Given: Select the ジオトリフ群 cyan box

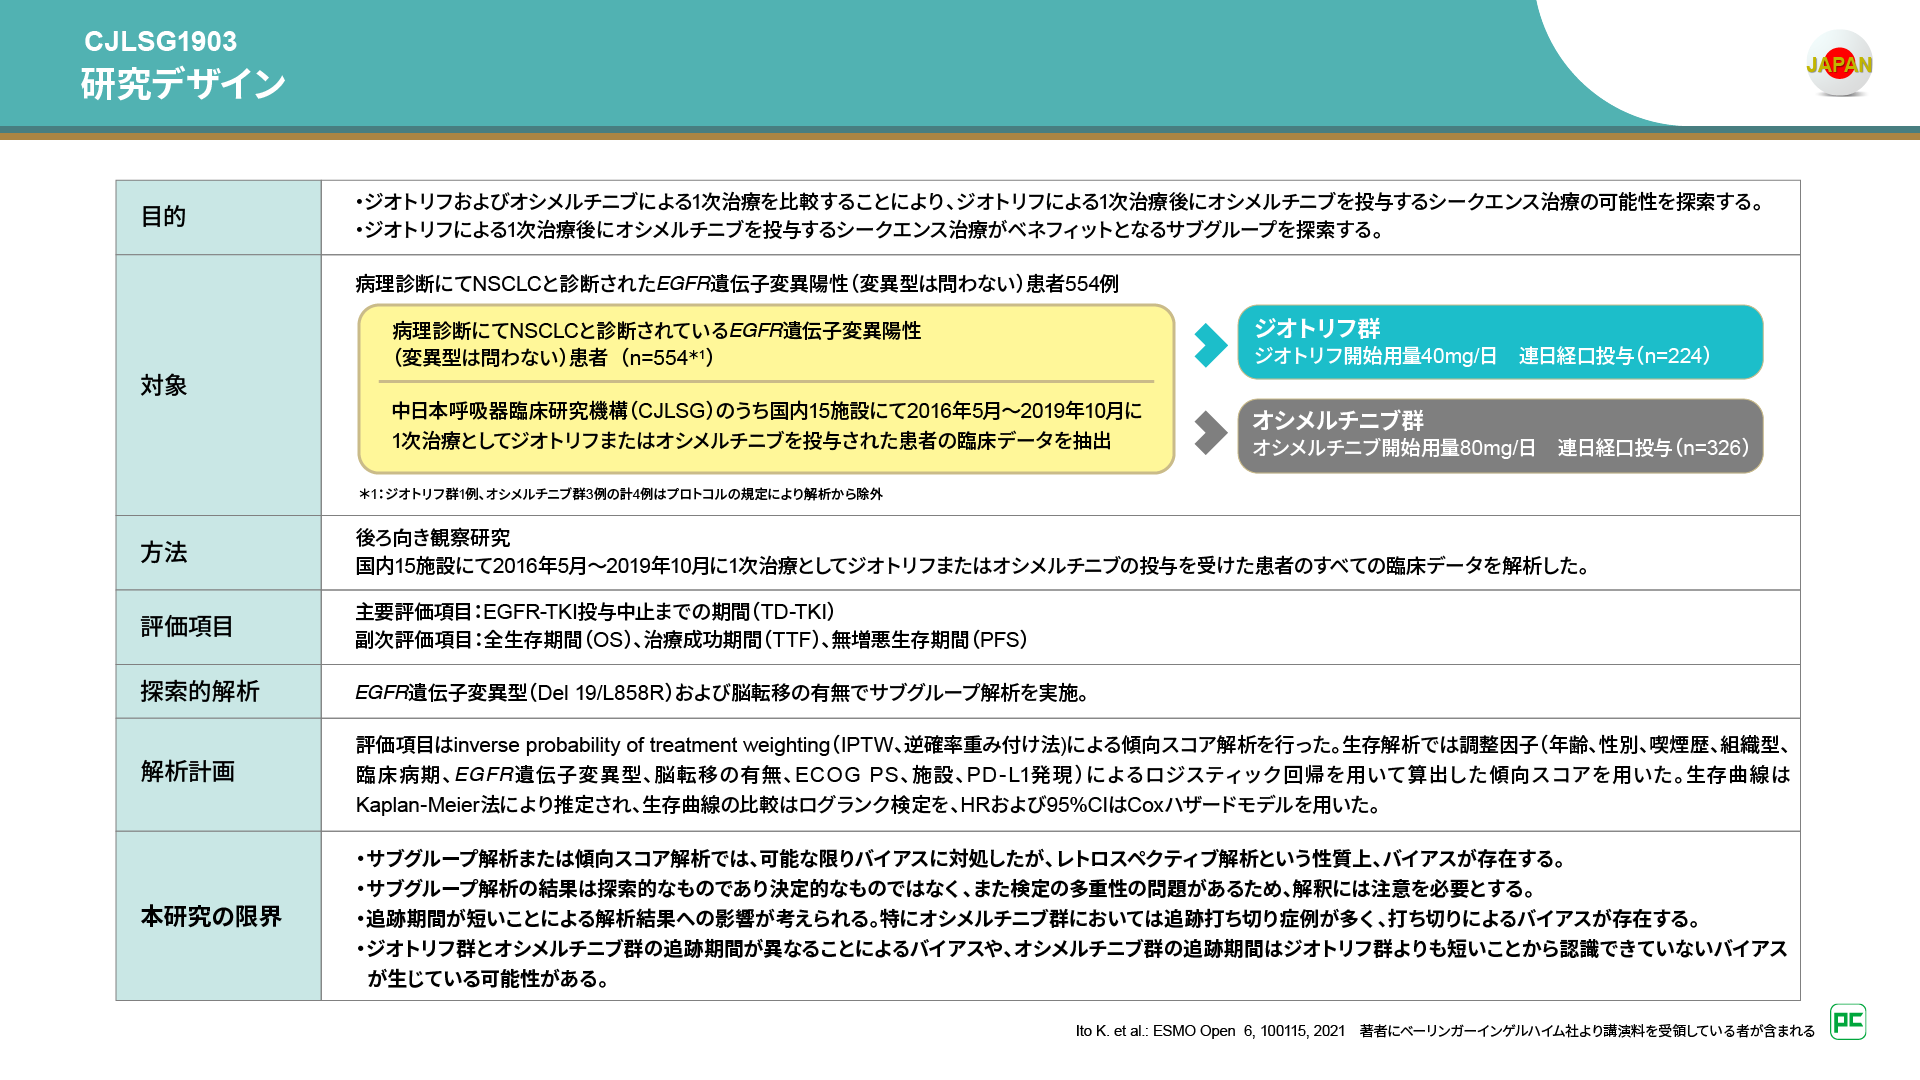Looking at the screenshot, I should click(1499, 342).
